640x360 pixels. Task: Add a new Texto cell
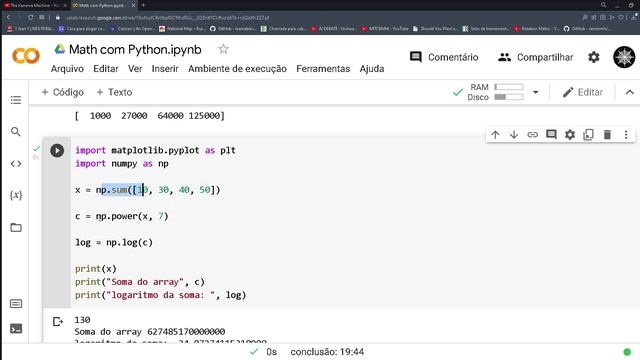tap(114, 92)
